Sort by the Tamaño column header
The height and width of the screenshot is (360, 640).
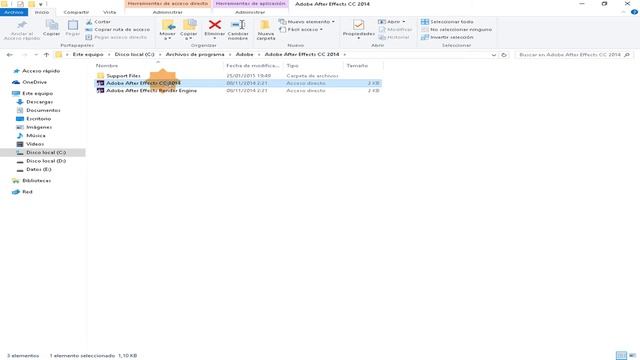357,66
